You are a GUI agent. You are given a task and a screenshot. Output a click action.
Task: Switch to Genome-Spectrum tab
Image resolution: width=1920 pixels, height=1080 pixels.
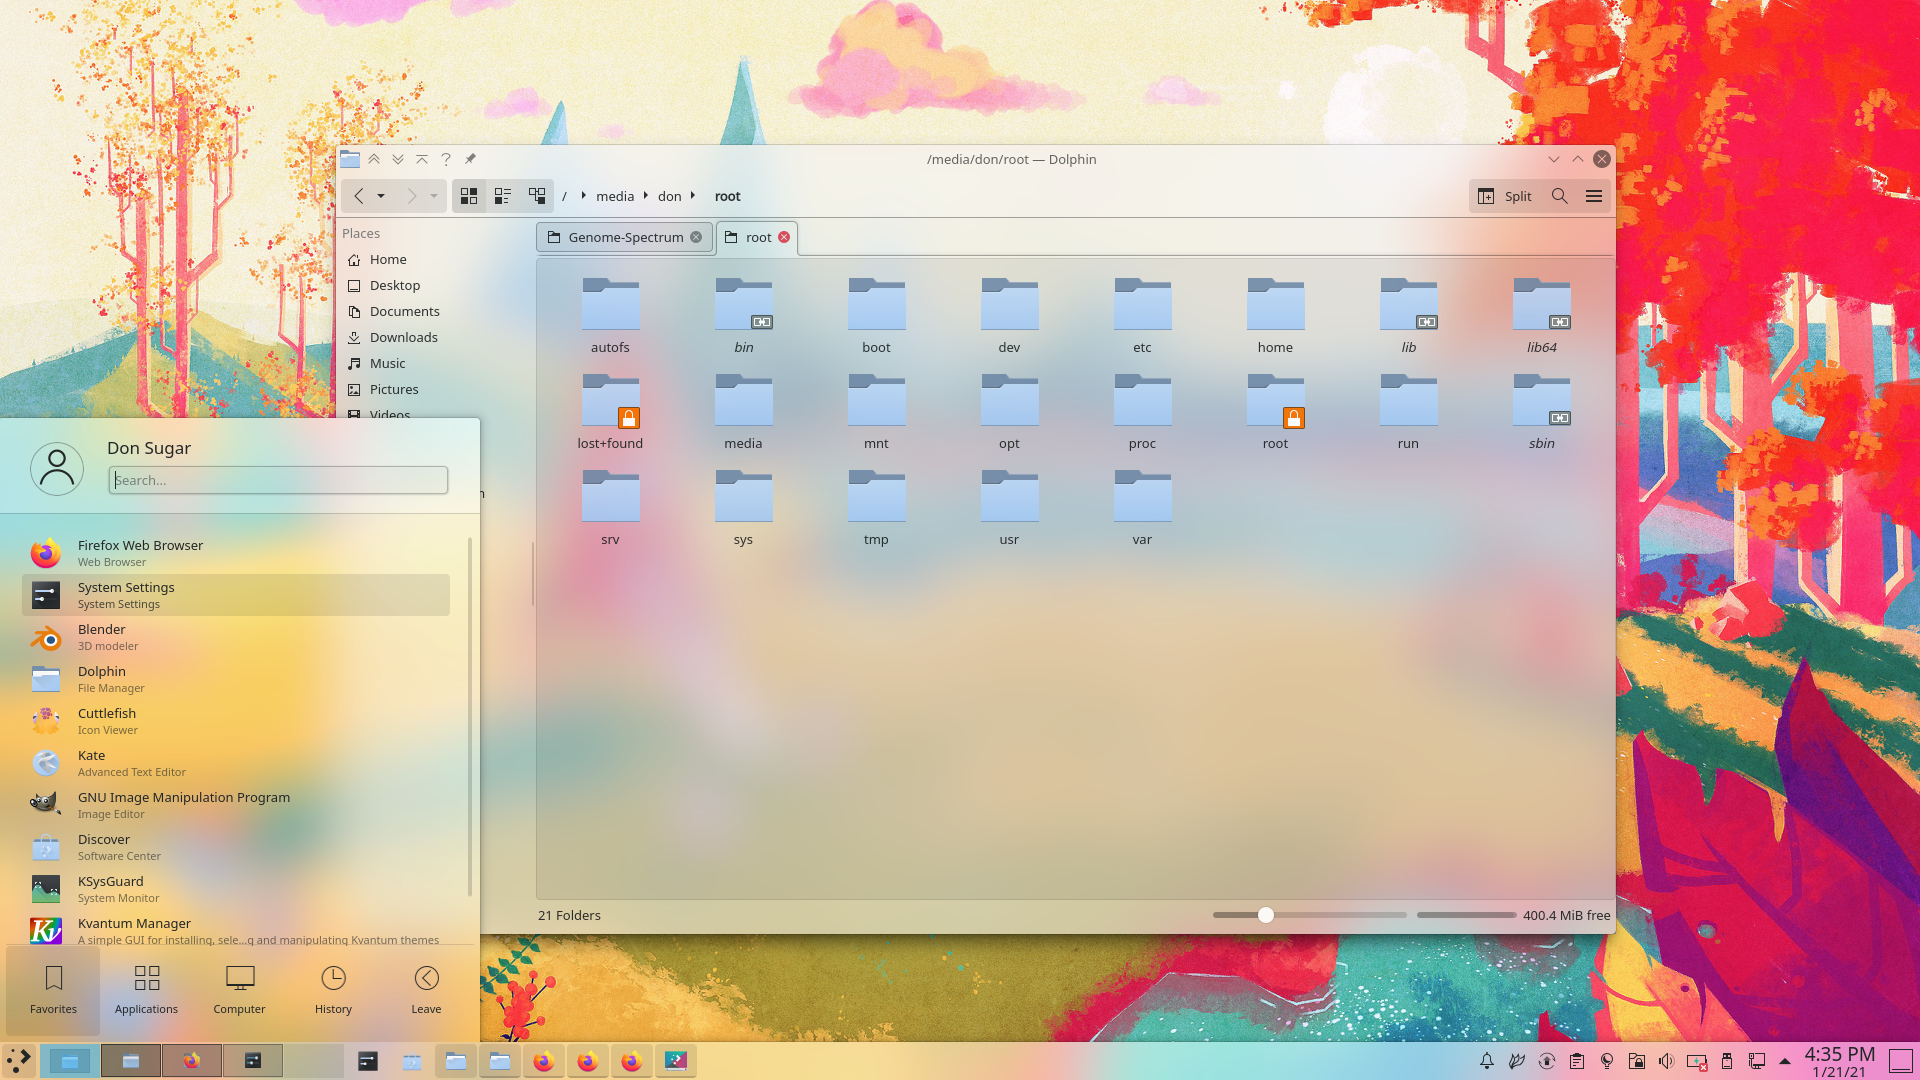click(x=625, y=237)
